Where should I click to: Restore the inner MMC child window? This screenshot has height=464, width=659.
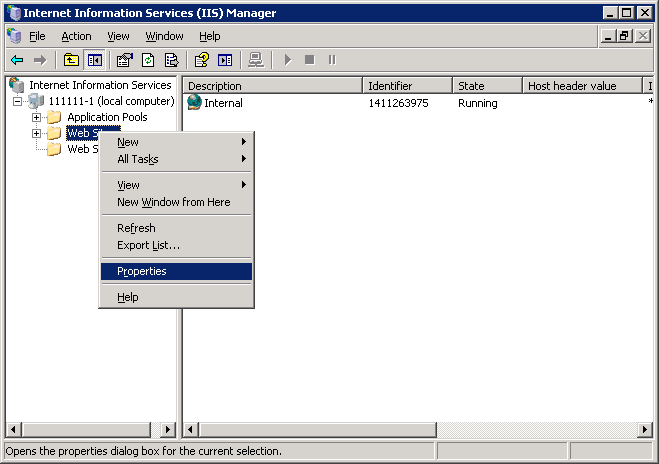(x=624, y=36)
